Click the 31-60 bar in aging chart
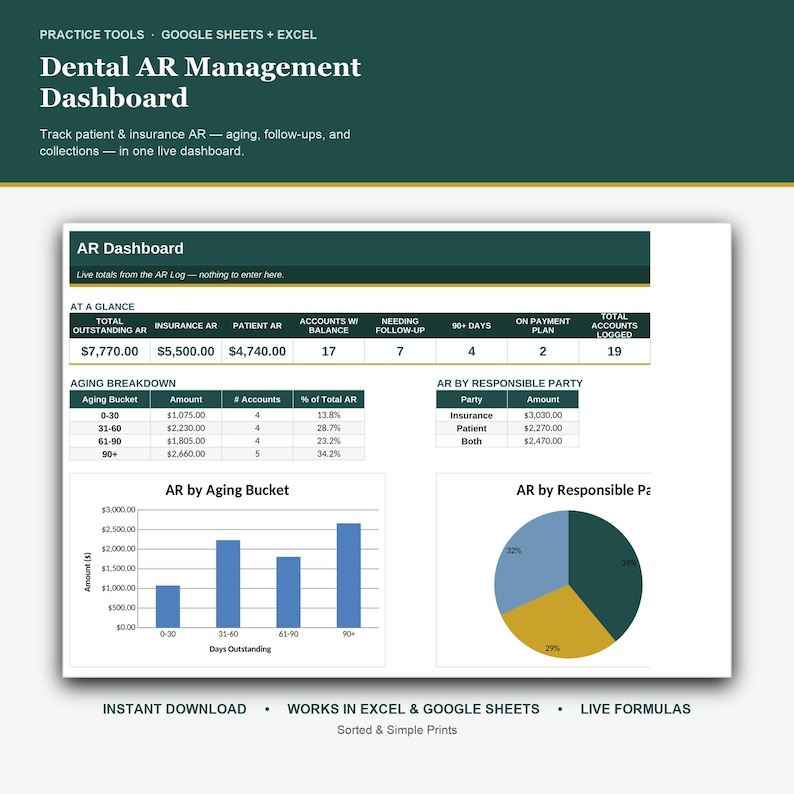794x794 pixels. tap(228, 583)
